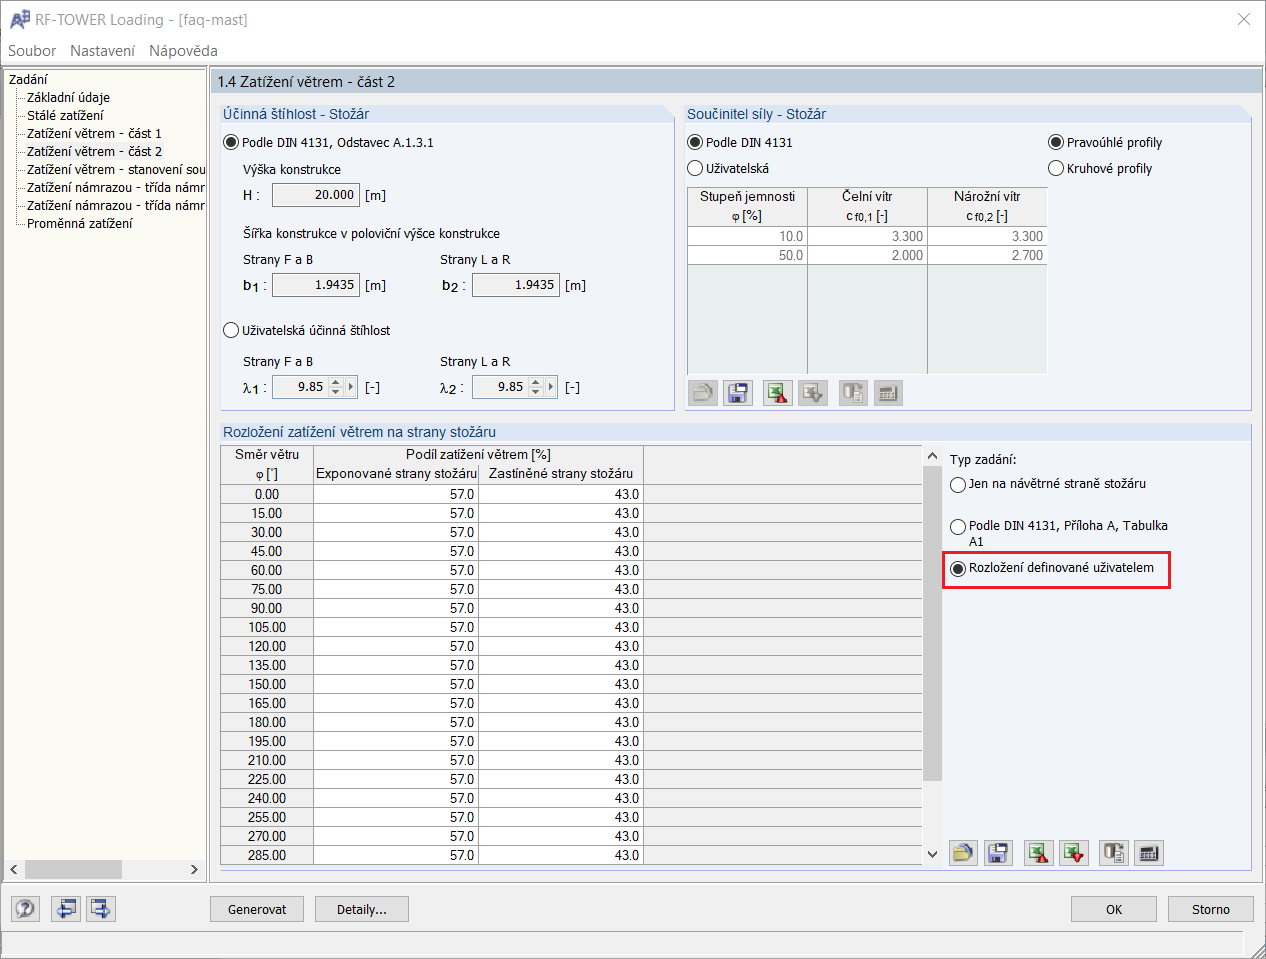1266x959 pixels.
Task: Select Zatížení větrem - část 1
Action: (x=94, y=133)
